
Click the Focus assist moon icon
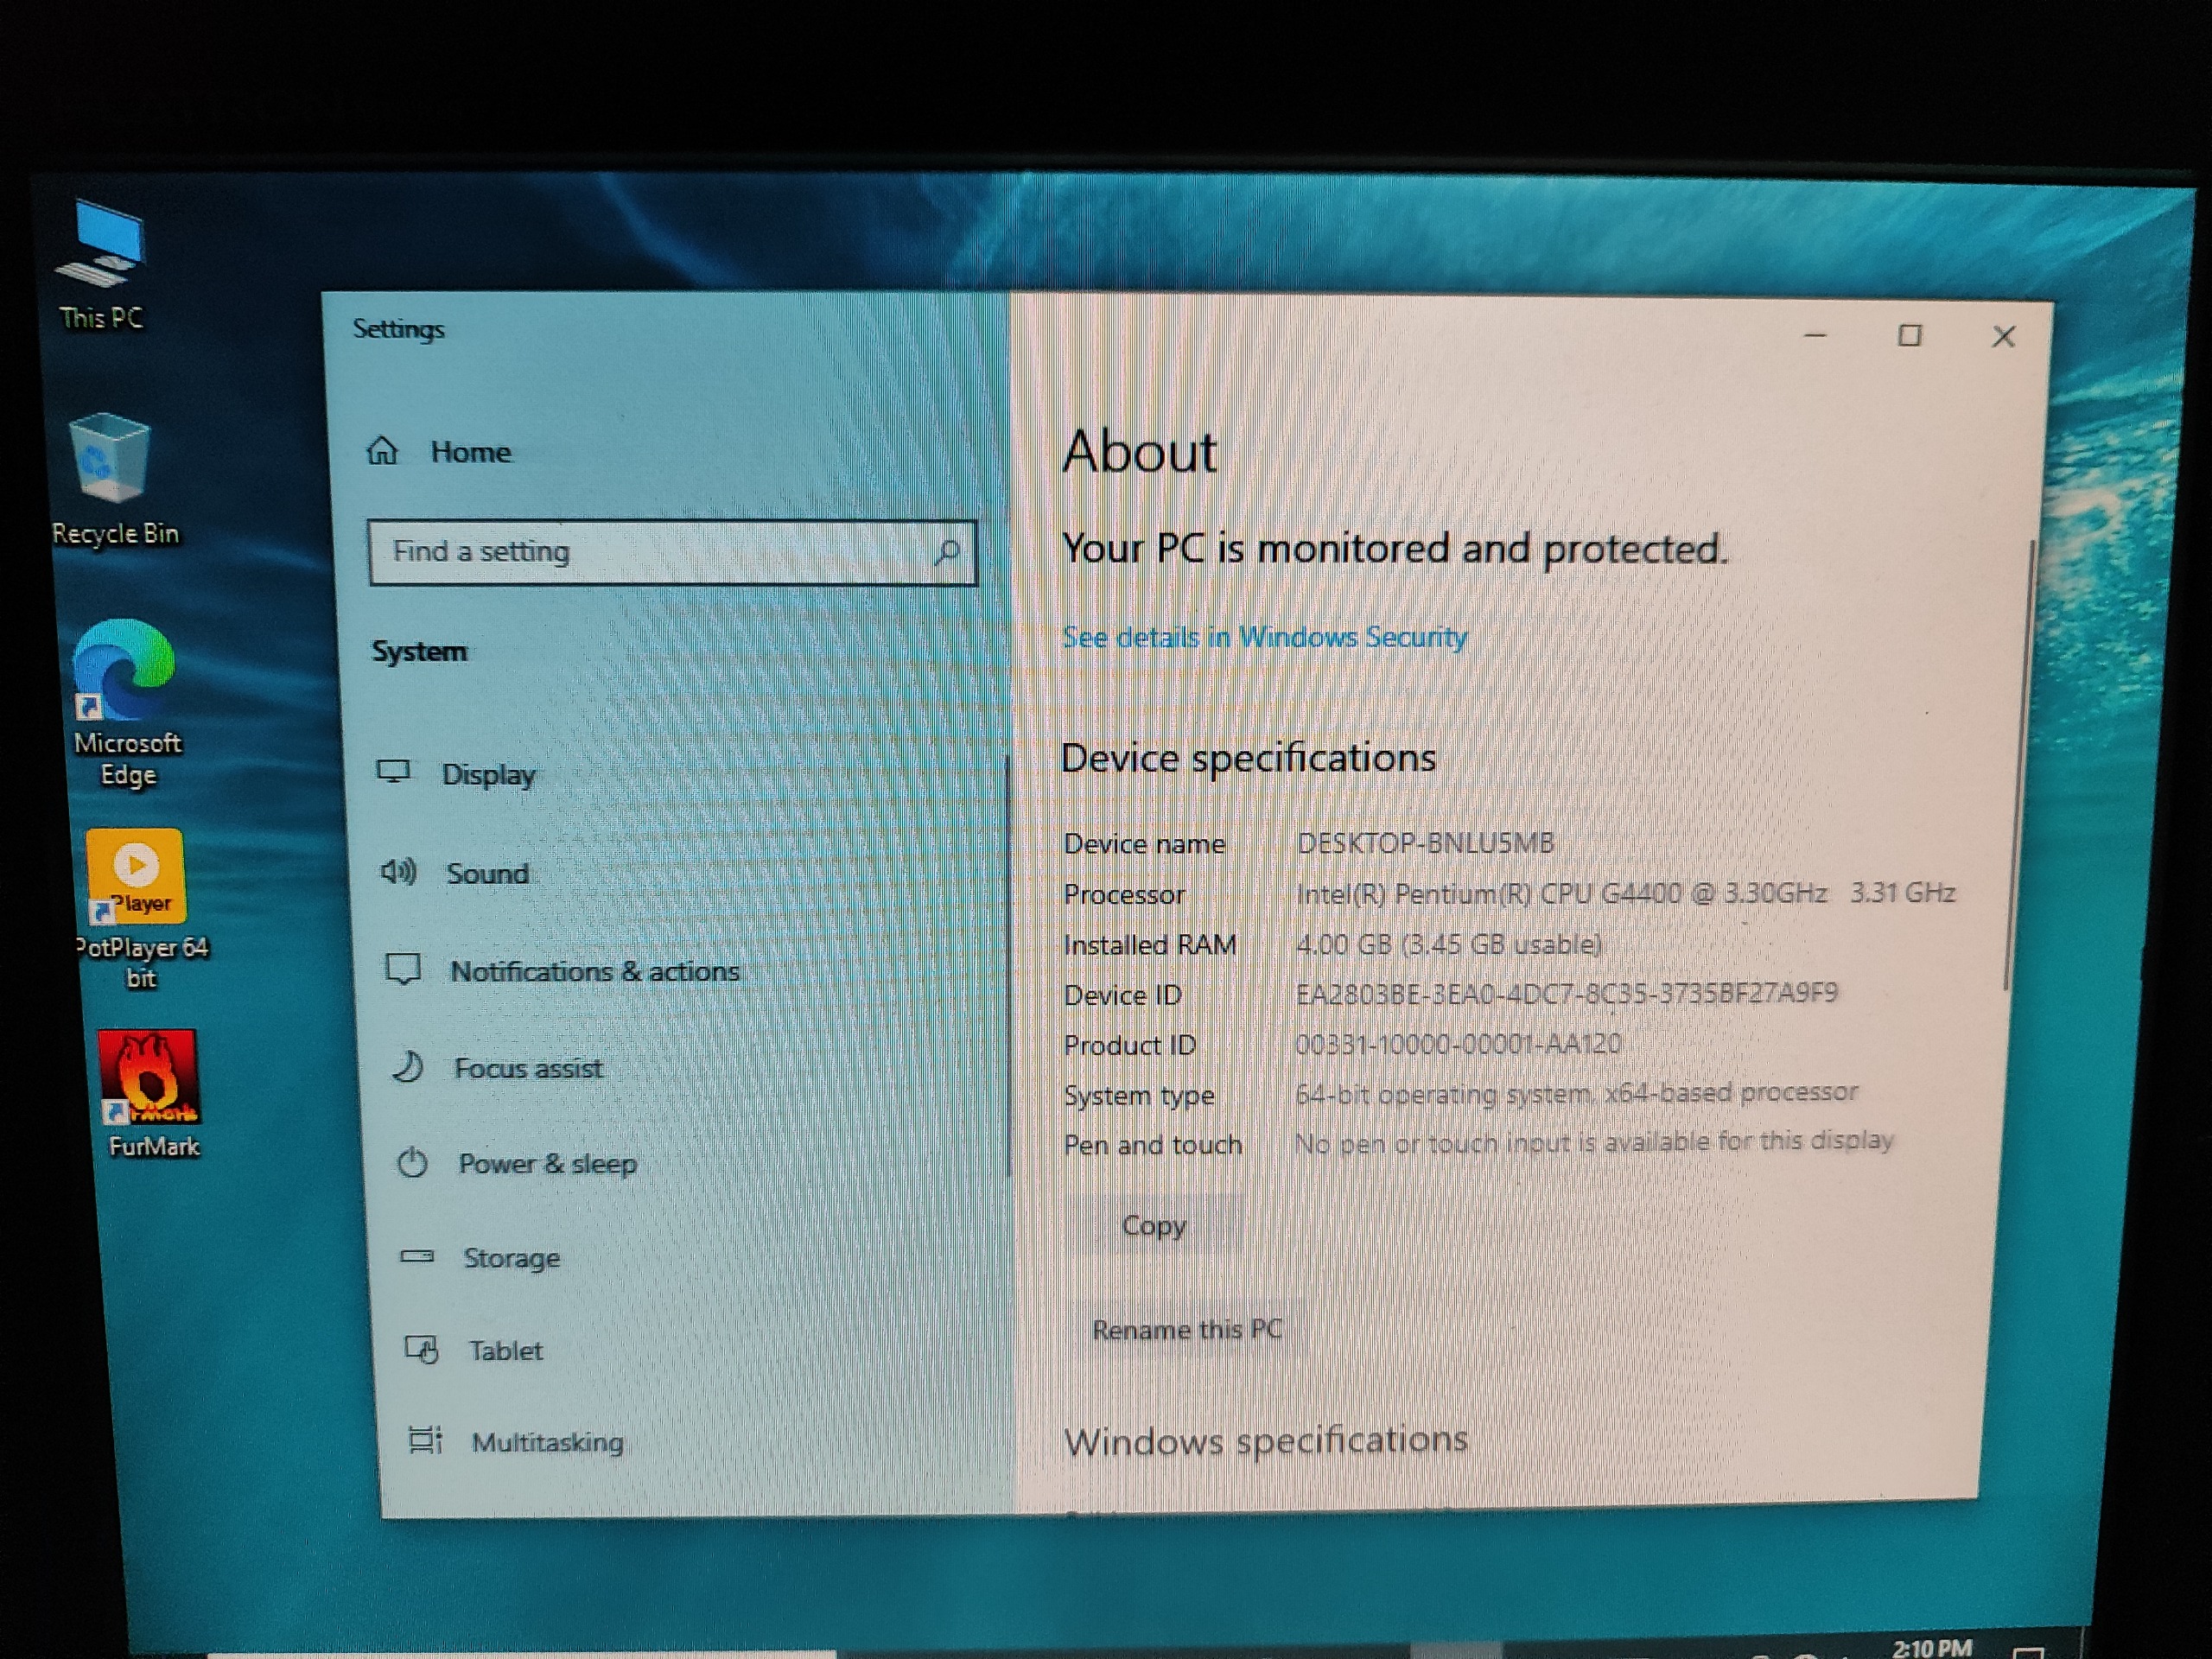coord(408,1068)
